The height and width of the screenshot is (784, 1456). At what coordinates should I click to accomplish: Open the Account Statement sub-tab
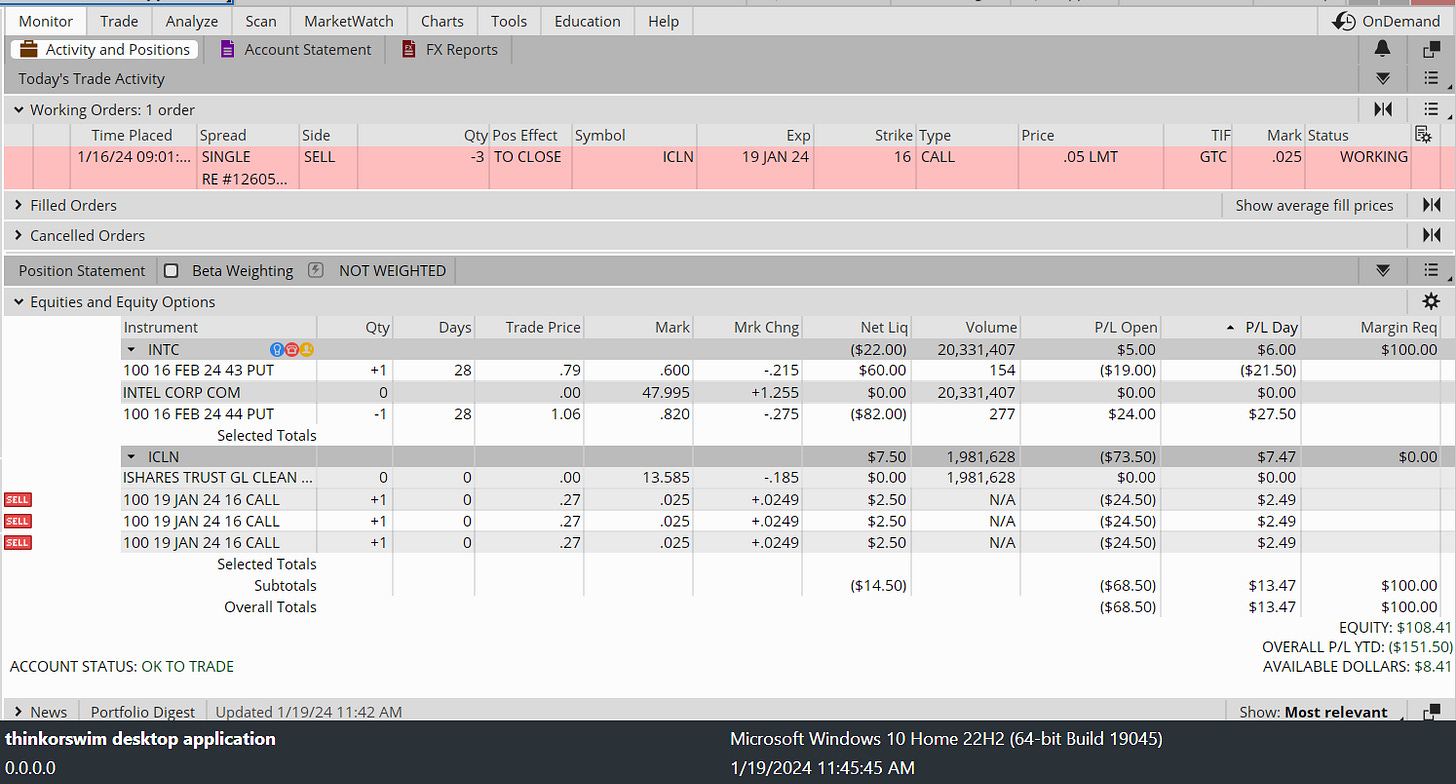(295, 49)
